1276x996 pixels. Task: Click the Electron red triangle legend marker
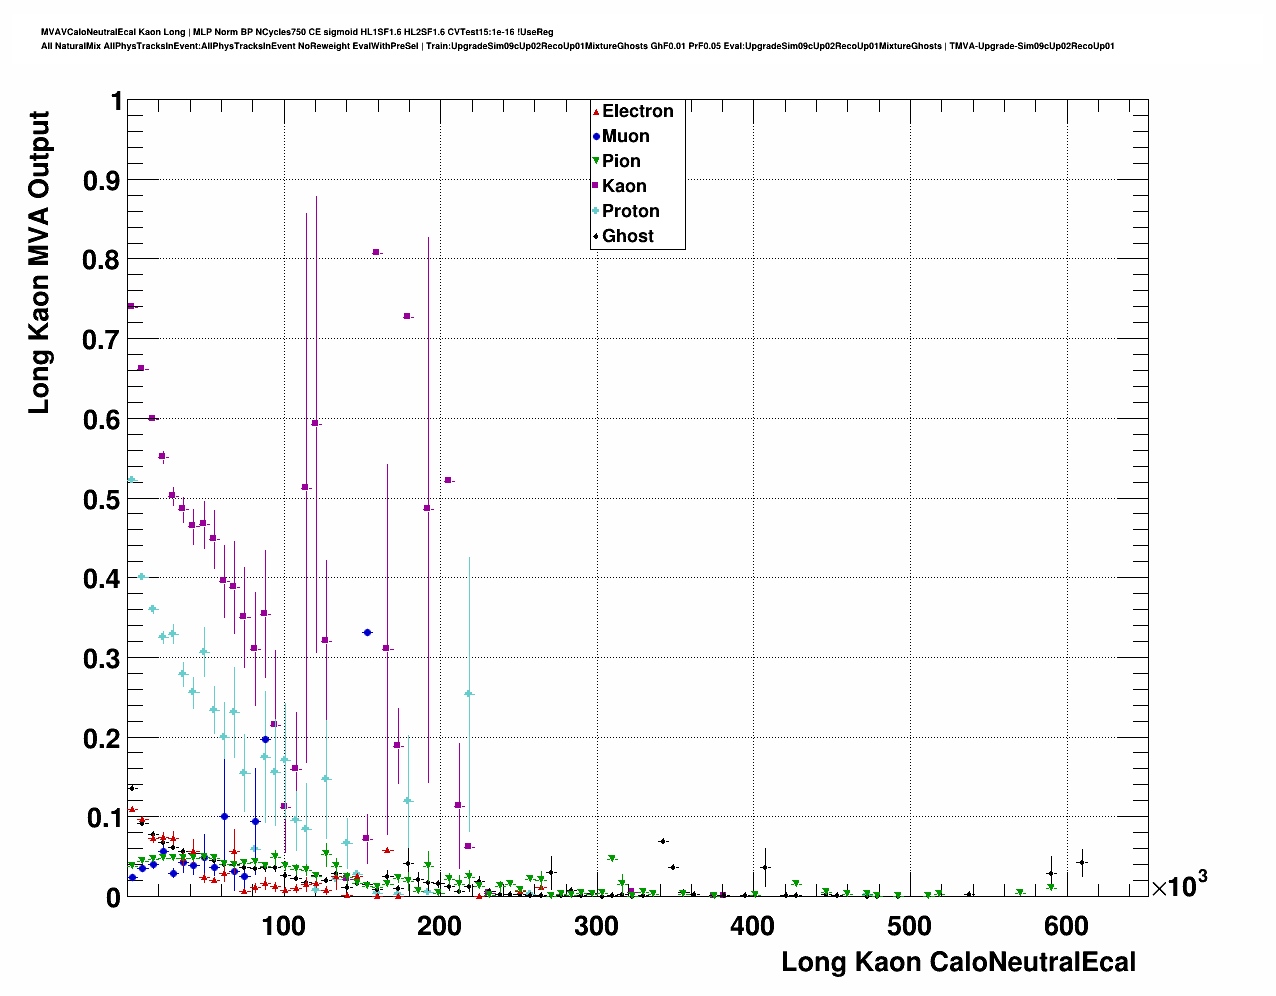pos(596,112)
